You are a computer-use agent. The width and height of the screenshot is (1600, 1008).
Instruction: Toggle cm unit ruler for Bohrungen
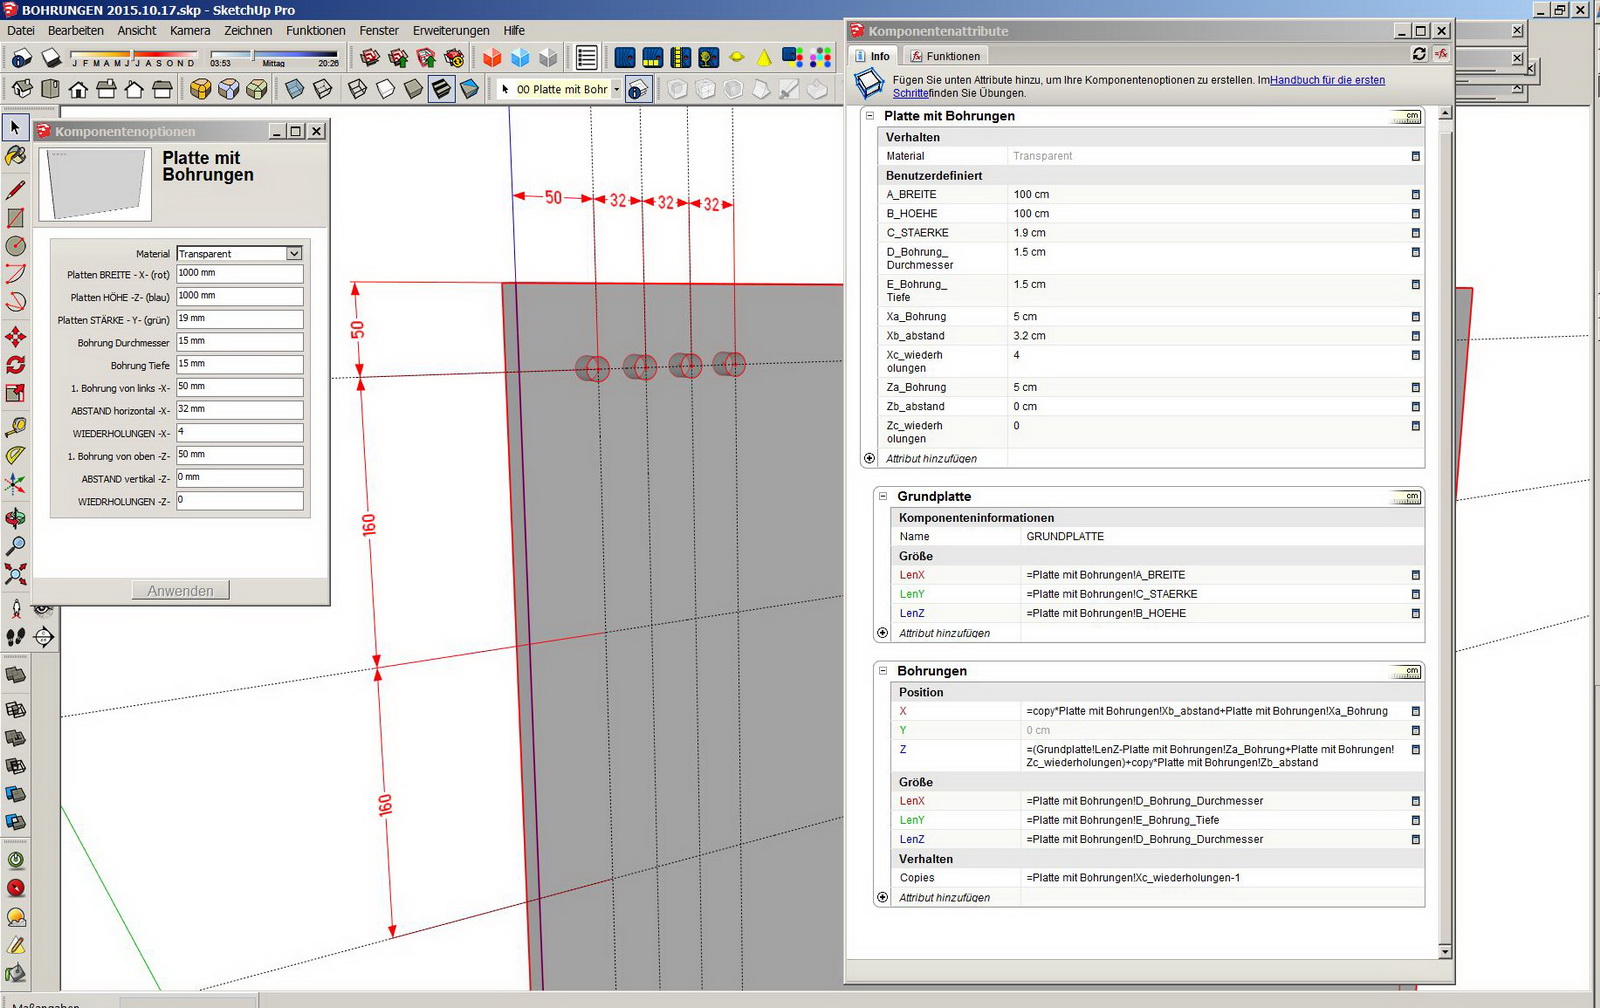tap(1407, 672)
